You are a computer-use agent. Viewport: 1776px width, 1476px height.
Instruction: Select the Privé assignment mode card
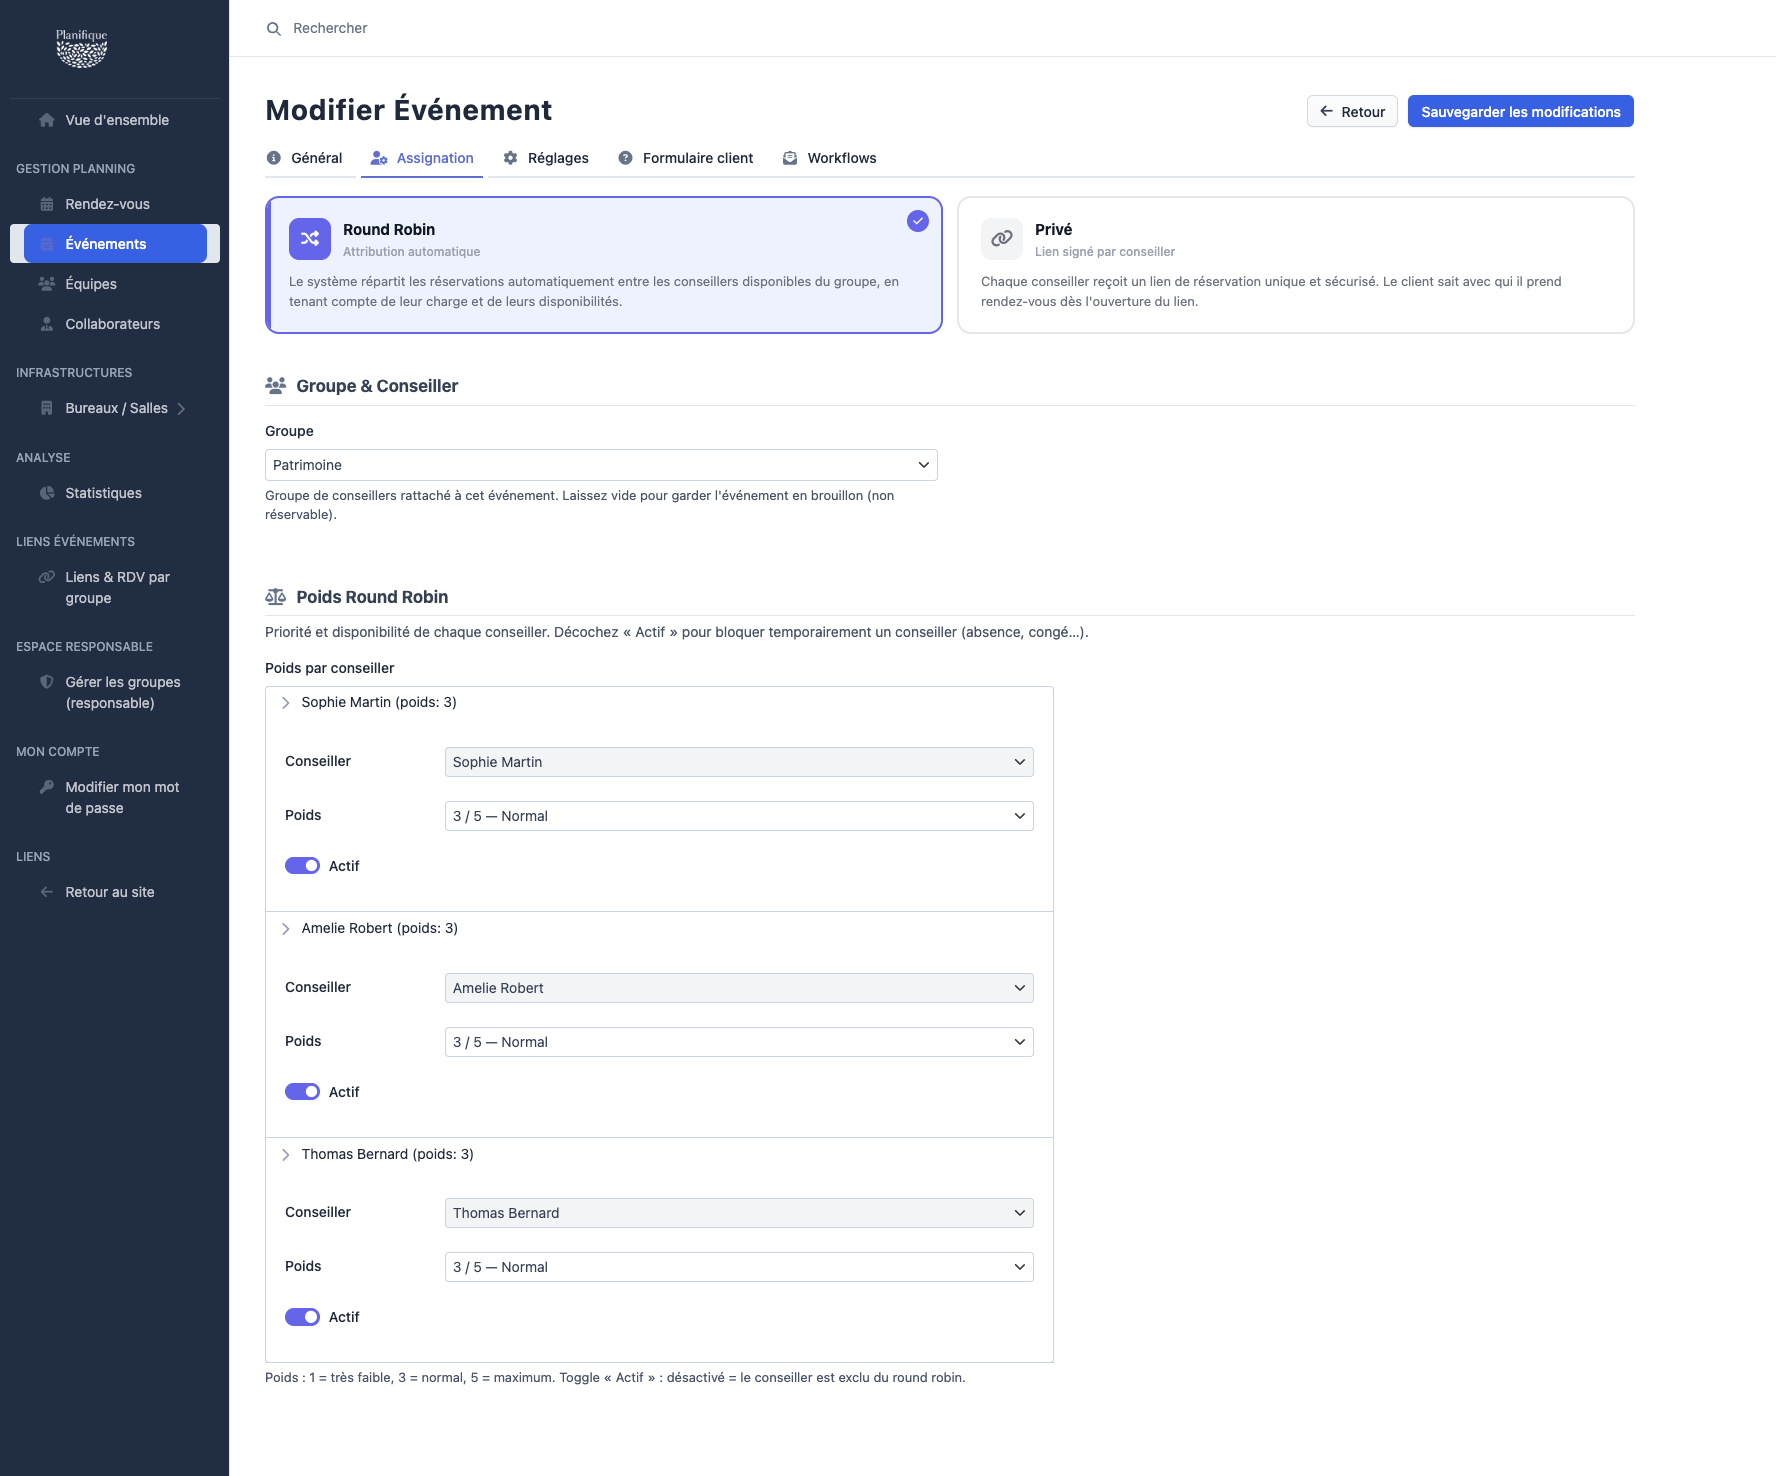(x=1296, y=265)
